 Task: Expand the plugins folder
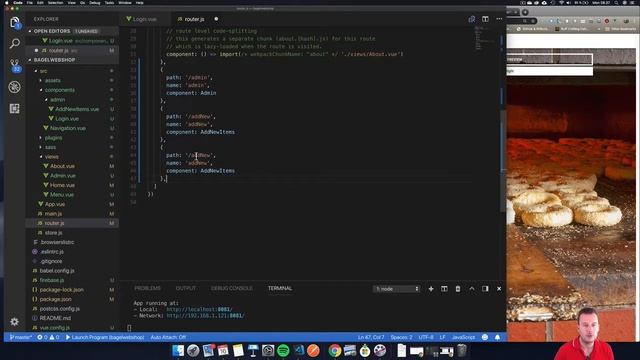(x=53, y=138)
